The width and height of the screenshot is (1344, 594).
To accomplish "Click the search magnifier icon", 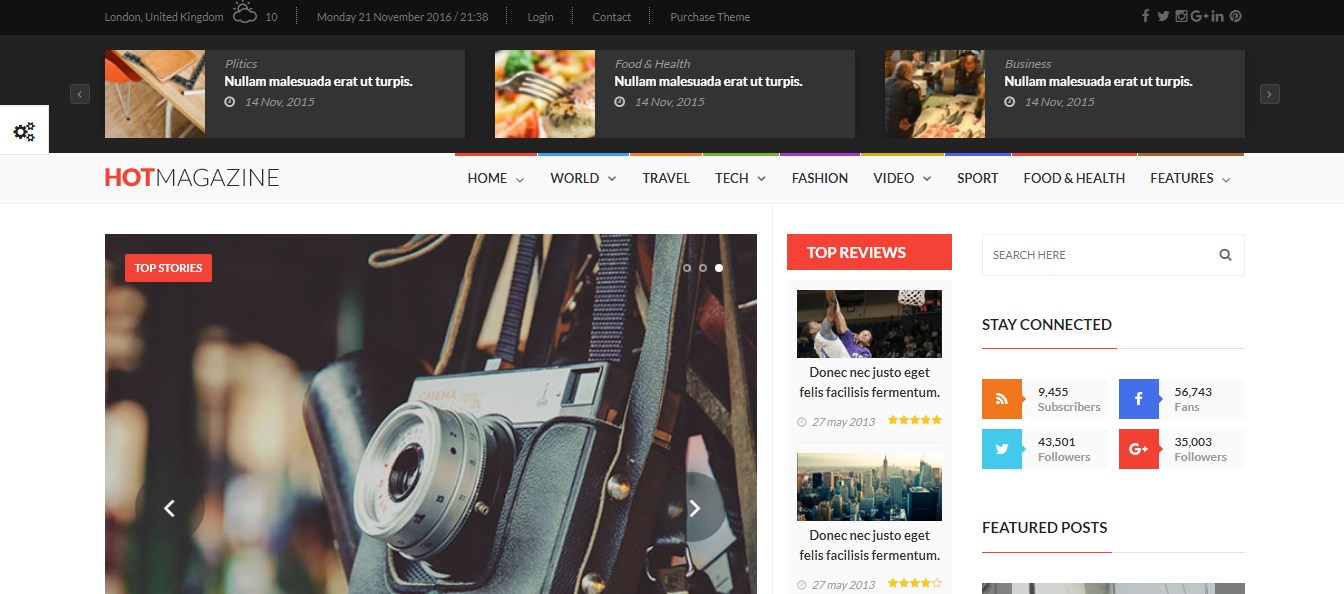I will [x=1225, y=254].
